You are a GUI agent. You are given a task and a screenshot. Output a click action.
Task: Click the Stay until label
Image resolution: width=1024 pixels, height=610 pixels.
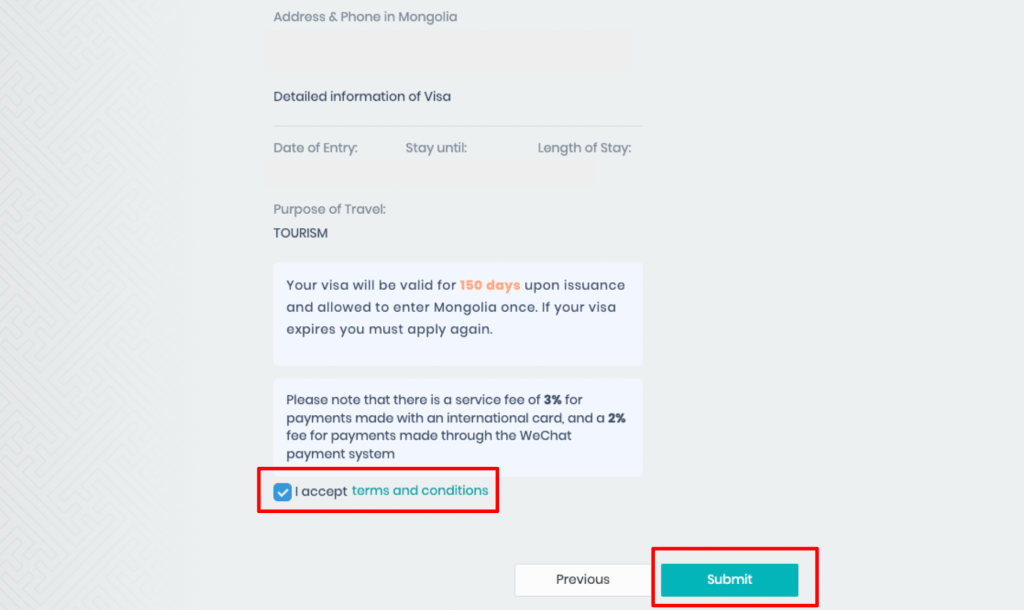(436, 148)
